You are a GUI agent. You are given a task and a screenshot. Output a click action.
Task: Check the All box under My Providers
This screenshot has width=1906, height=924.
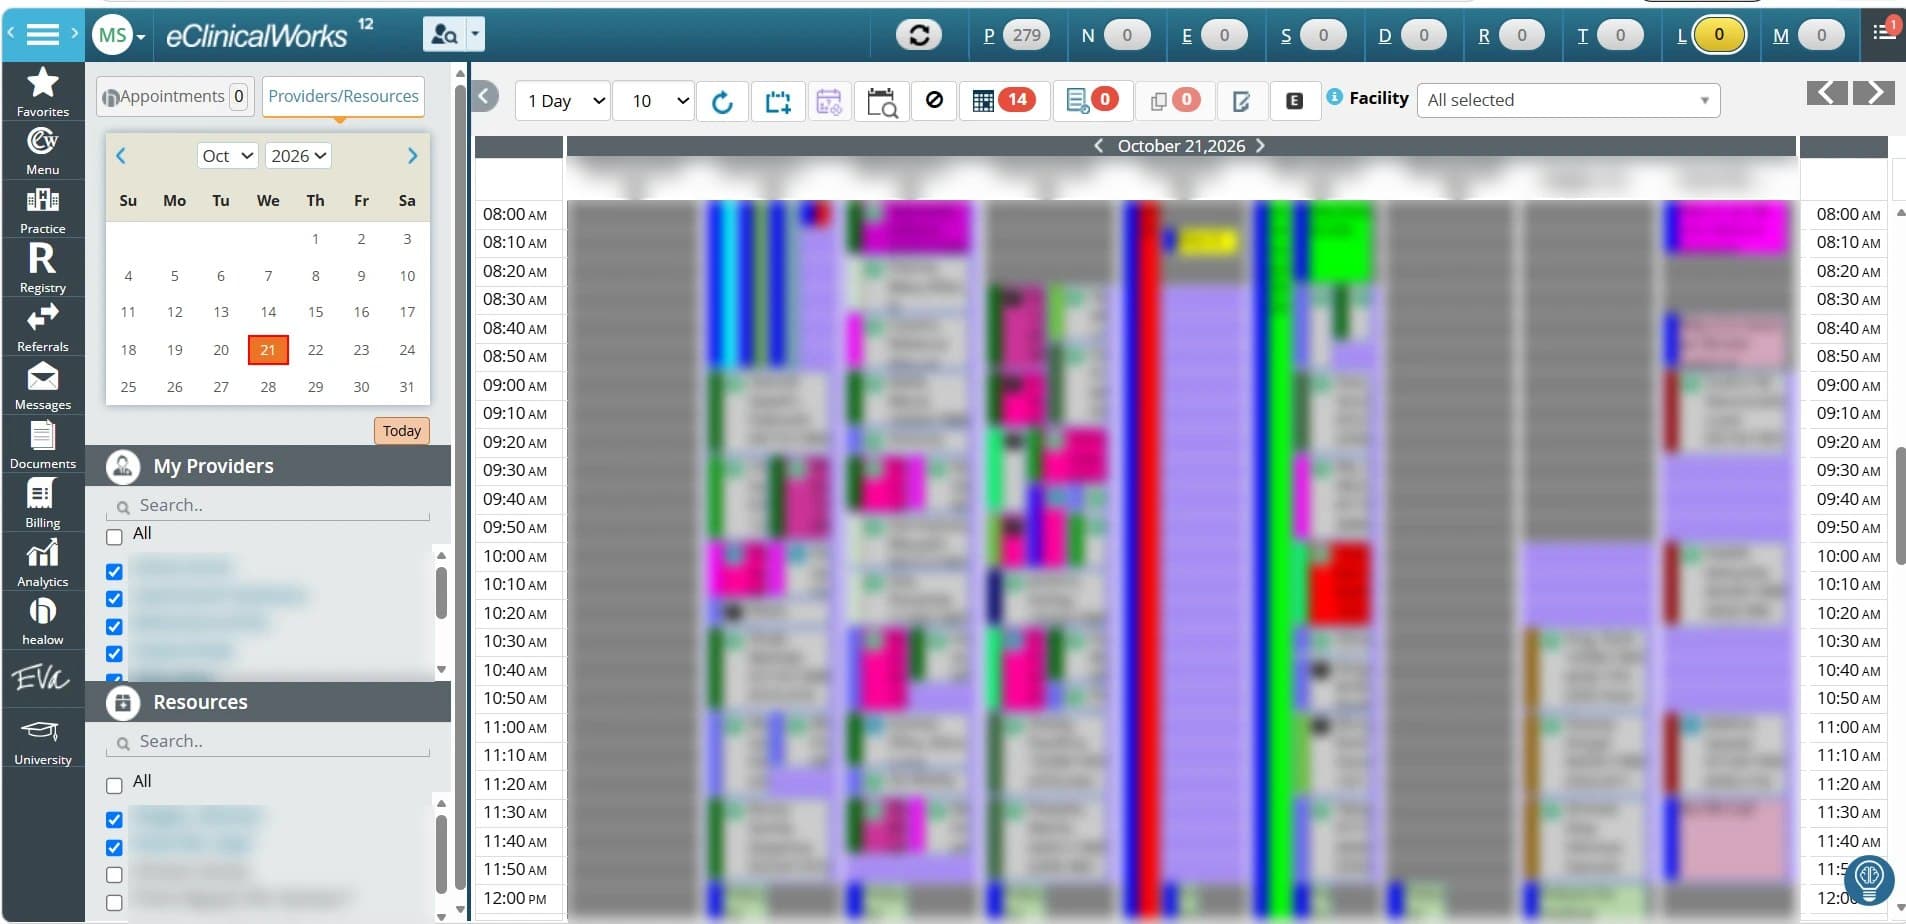point(114,537)
